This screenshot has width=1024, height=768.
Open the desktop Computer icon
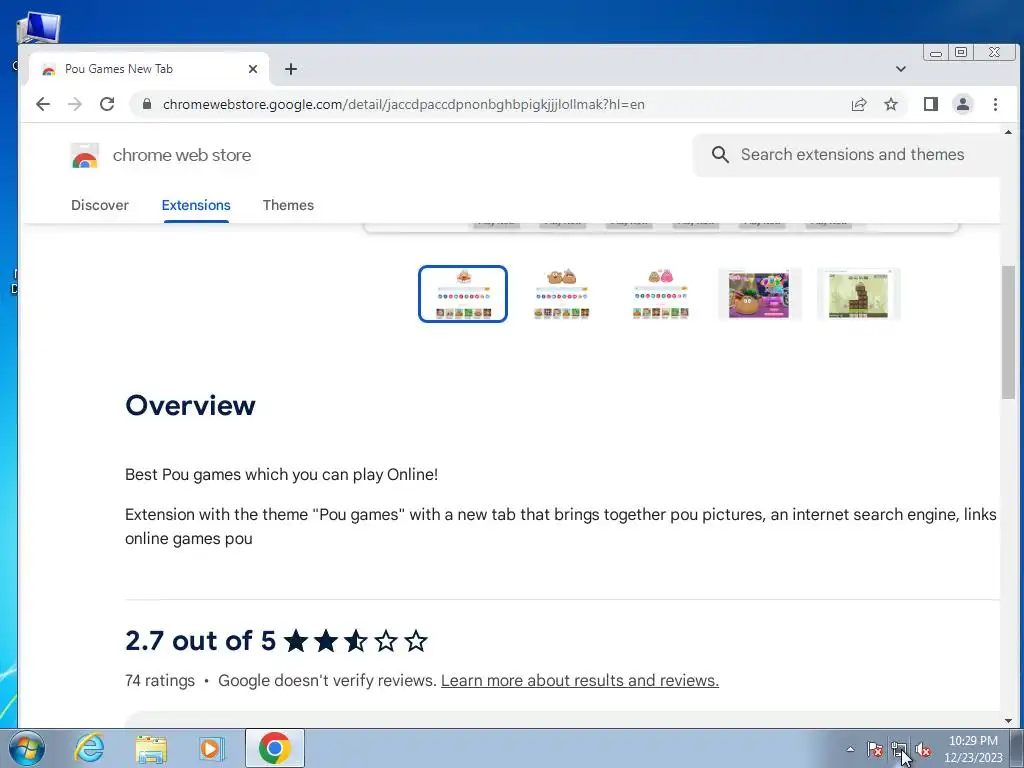38,27
